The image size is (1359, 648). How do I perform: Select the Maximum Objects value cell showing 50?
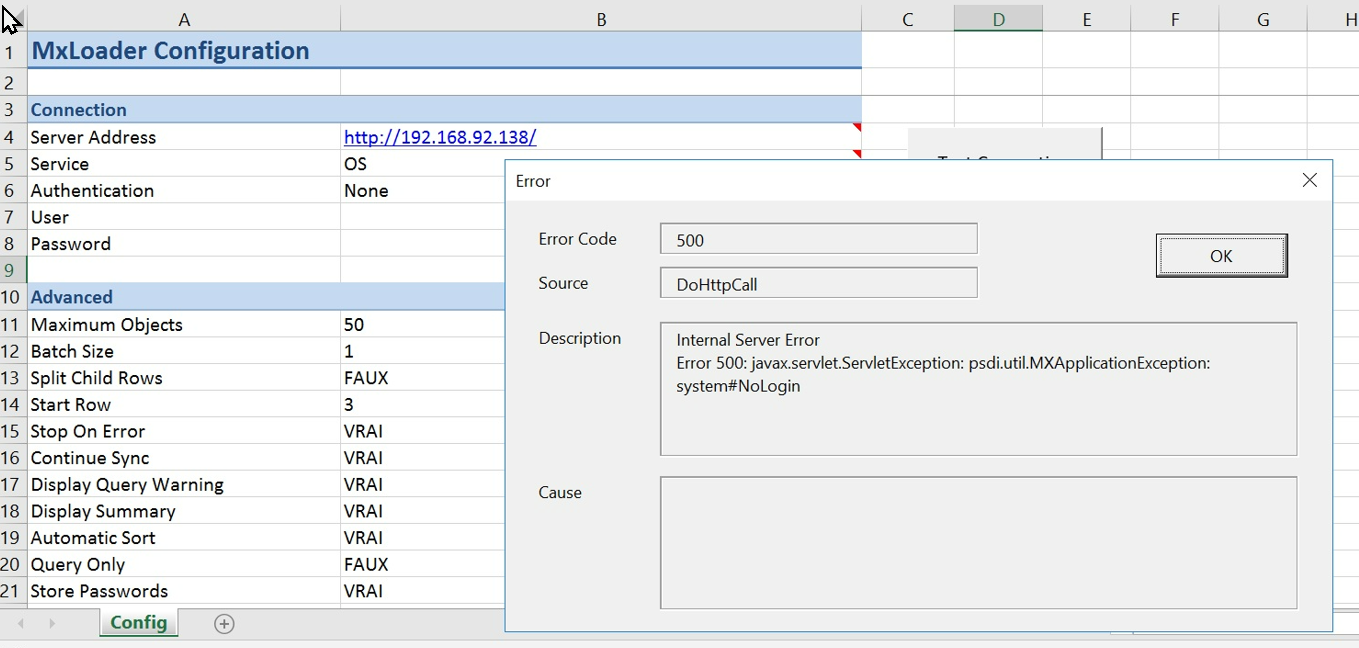(x=420, y=324)
